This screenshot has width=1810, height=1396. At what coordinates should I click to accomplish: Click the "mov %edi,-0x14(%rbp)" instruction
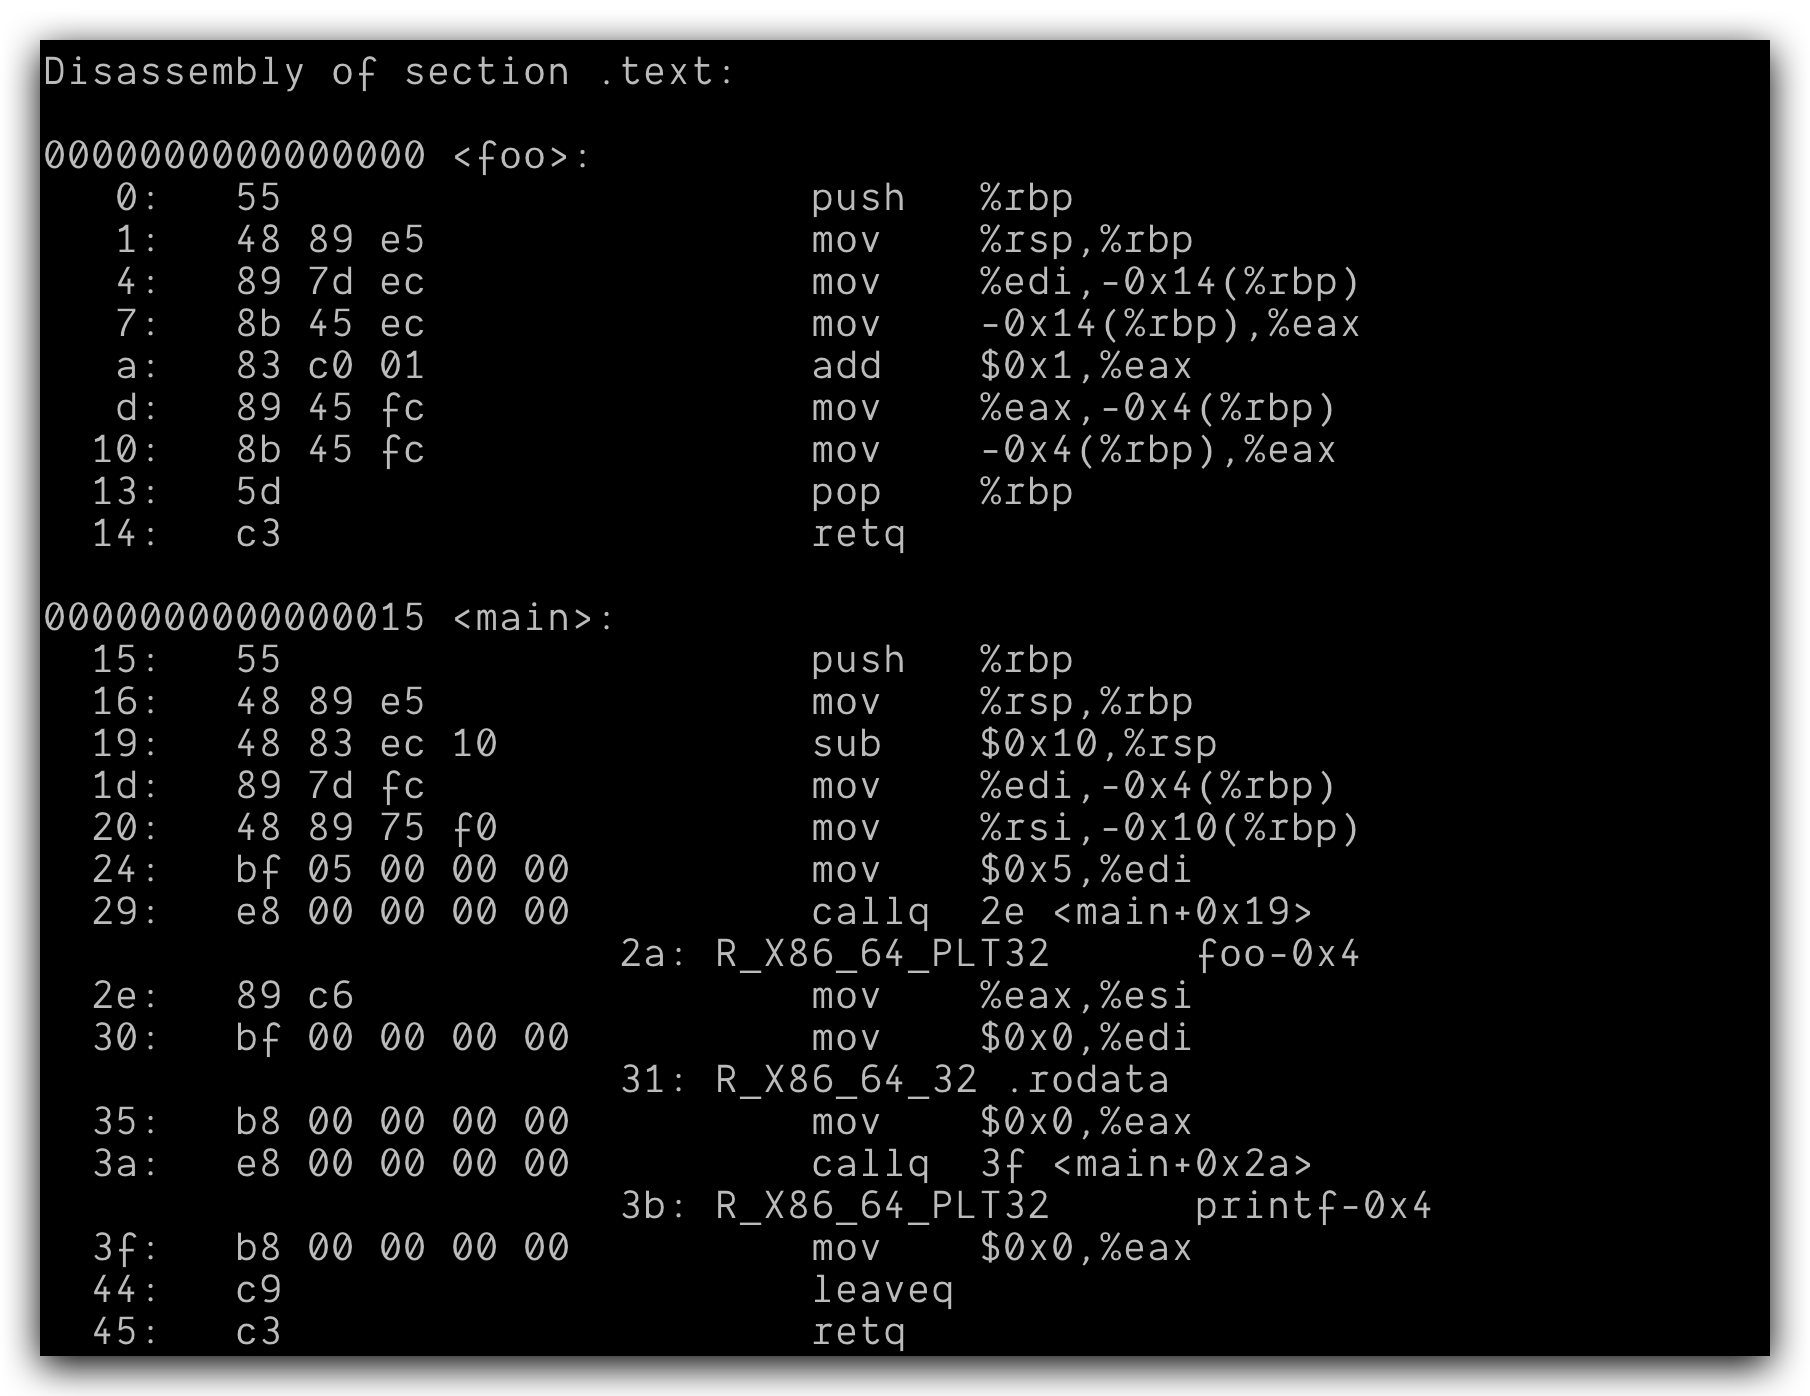(x=1085, y=282)
